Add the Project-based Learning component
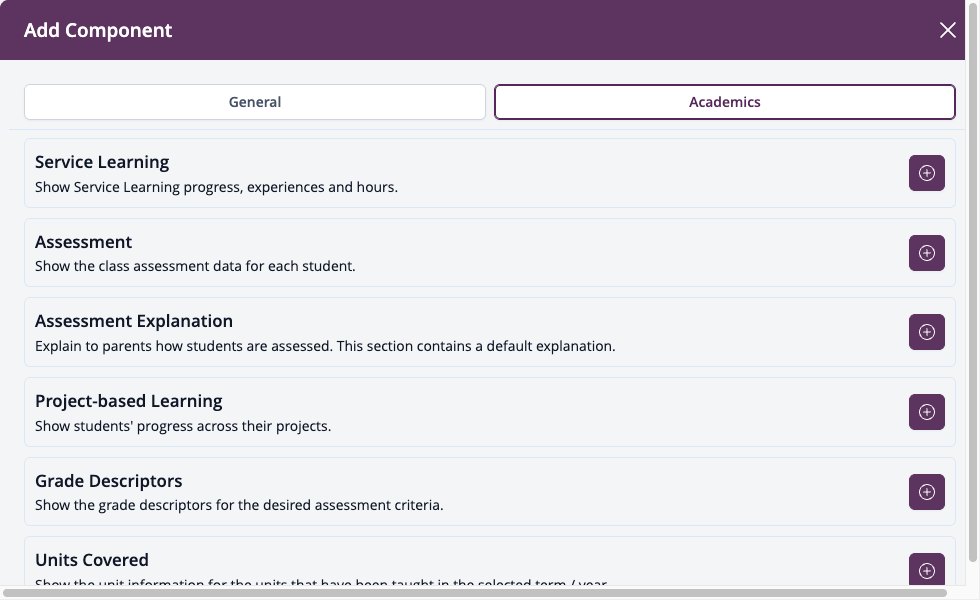The height and width of the screenshot is (600, 980). click(926, 412)
